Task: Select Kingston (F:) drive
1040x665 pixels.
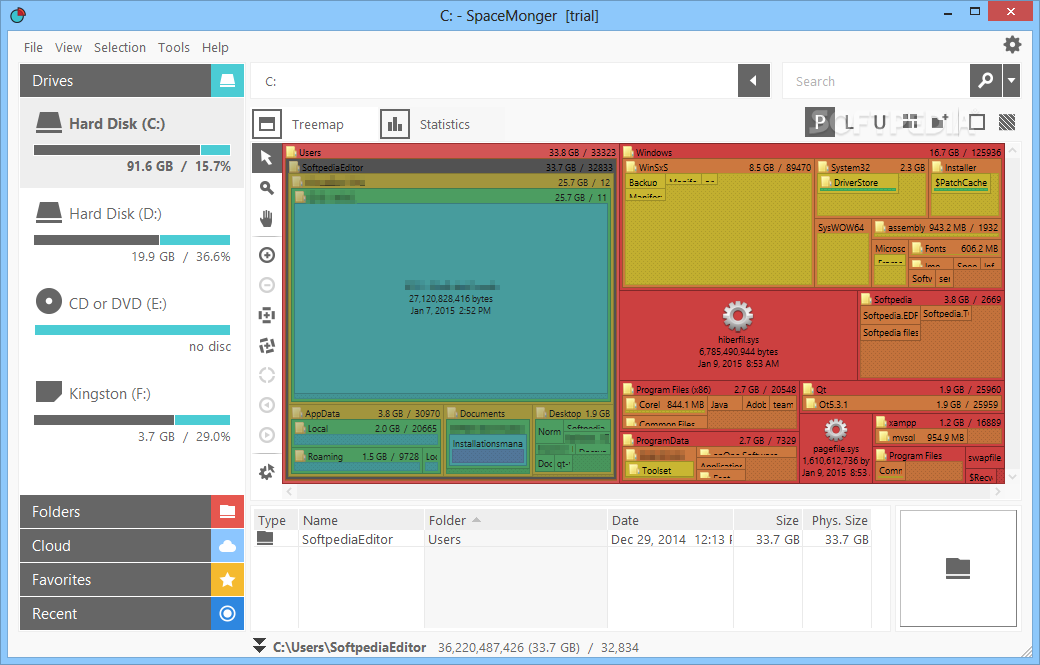Action: click(x=132, y=413)
